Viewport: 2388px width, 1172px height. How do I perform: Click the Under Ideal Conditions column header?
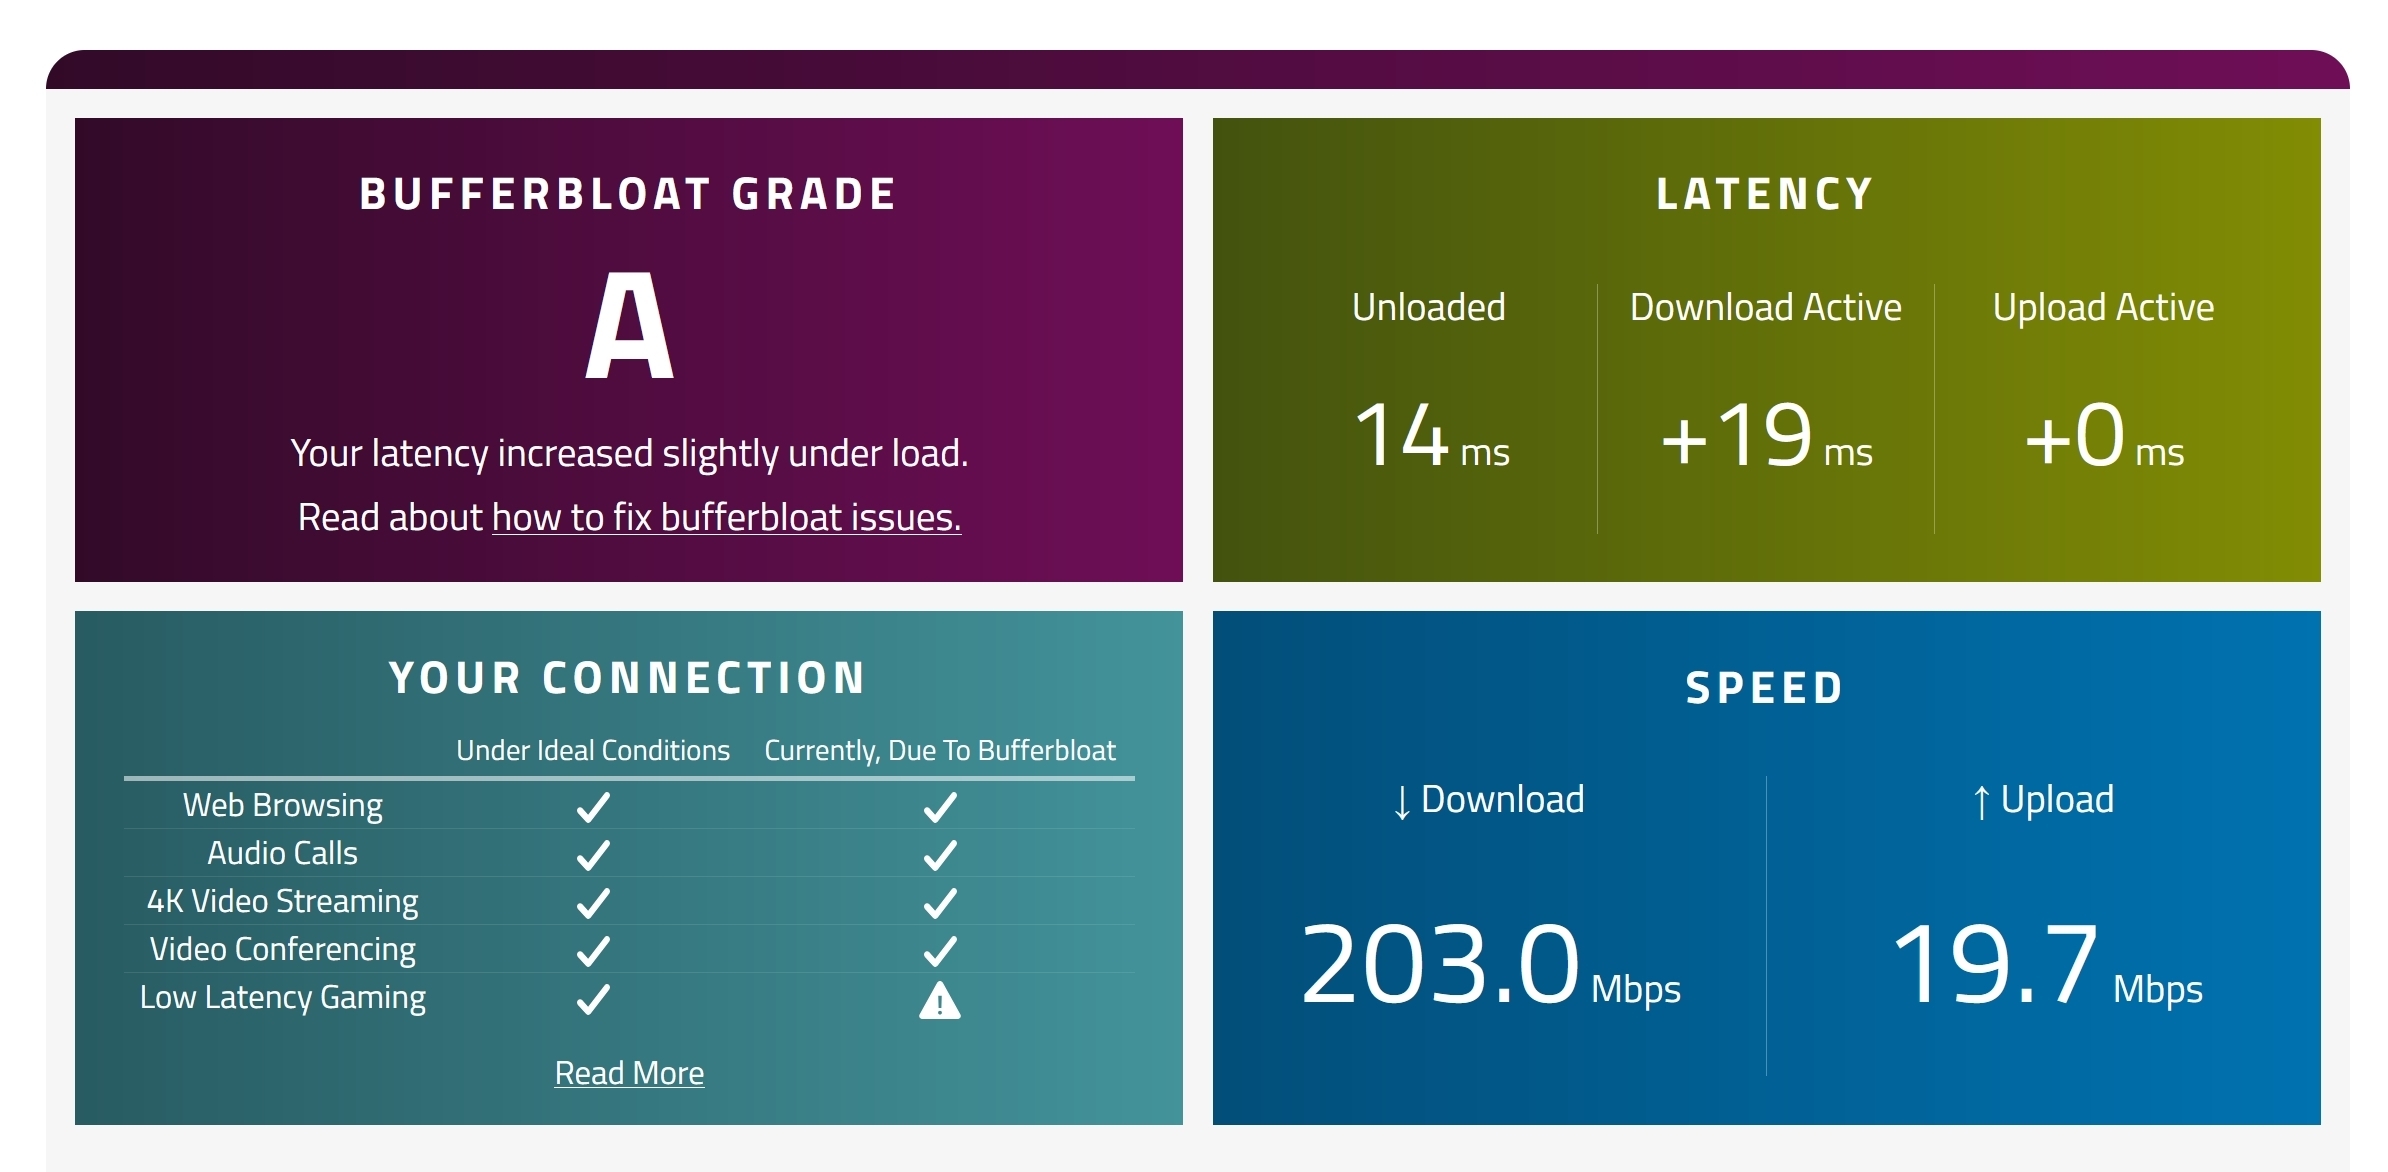tap(593, 750)
